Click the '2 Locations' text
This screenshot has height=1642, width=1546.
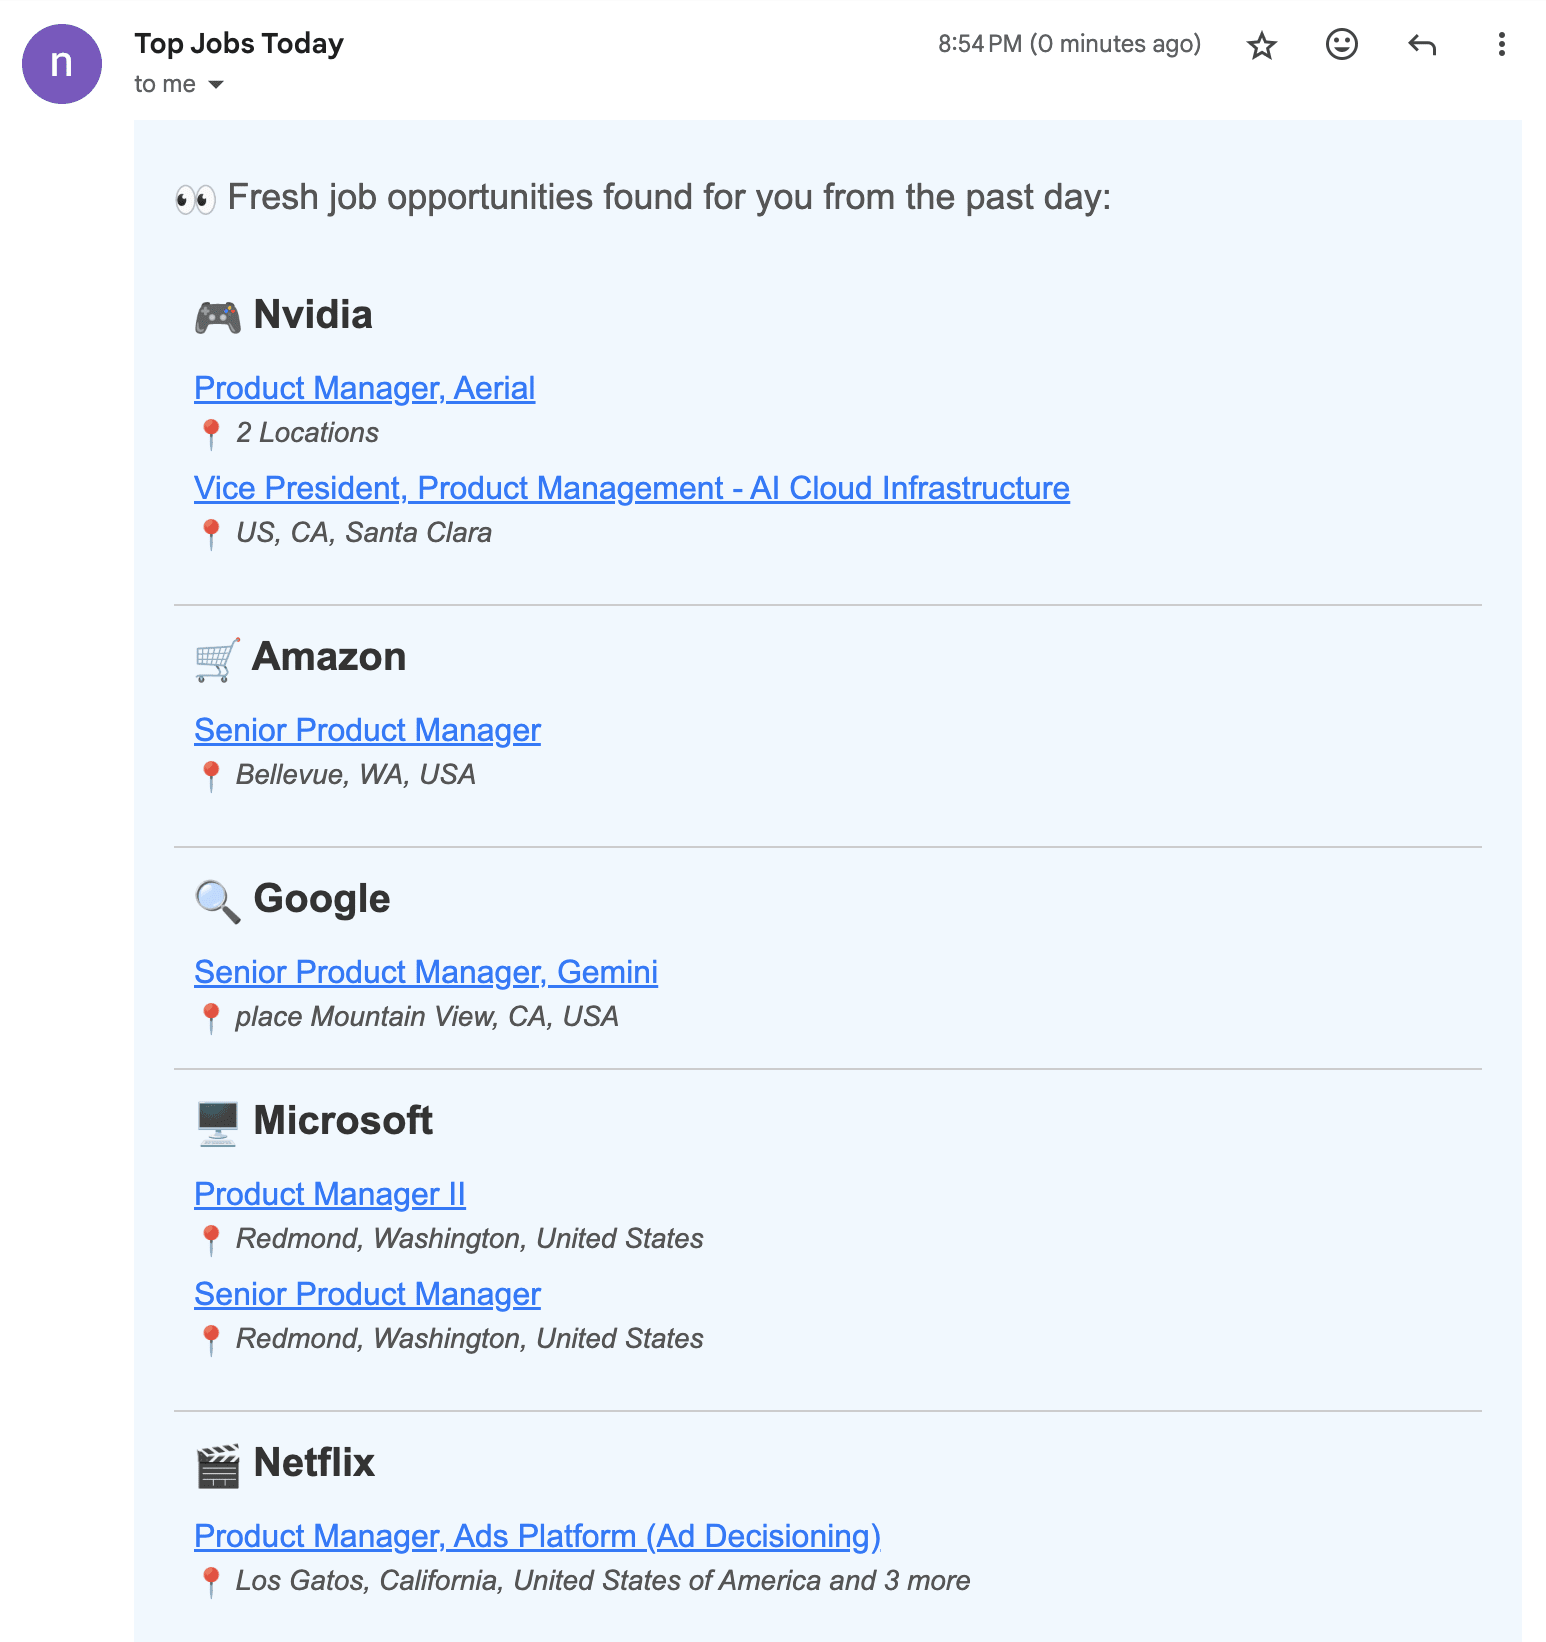point(307,433)
